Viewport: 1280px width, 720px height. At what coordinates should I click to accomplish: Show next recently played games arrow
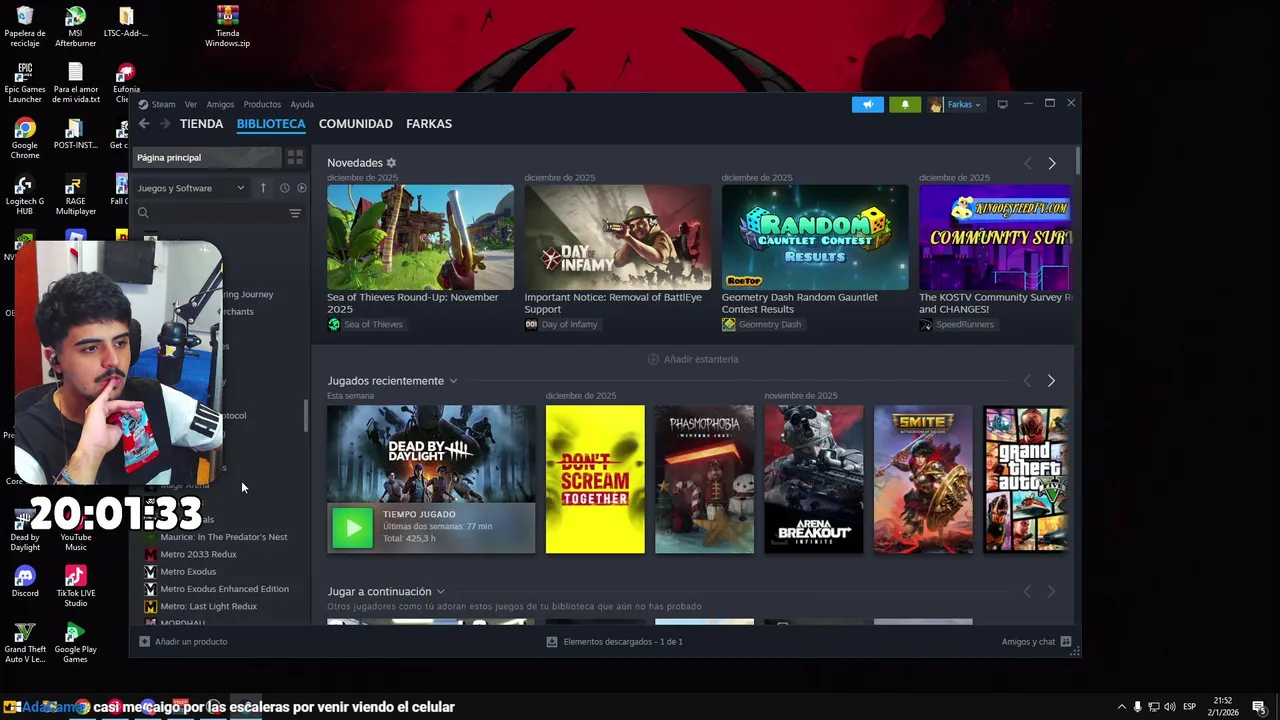point(1051,381)
